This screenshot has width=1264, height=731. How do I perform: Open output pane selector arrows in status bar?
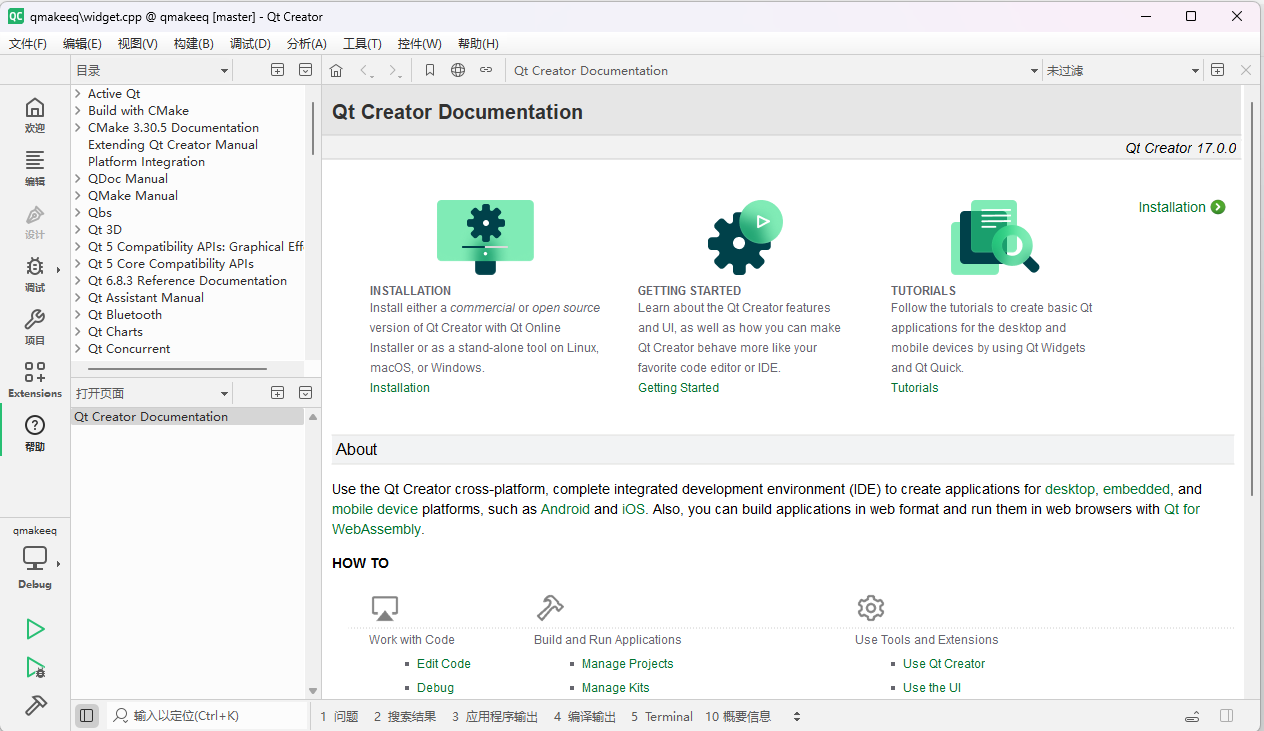click(797, 716)
